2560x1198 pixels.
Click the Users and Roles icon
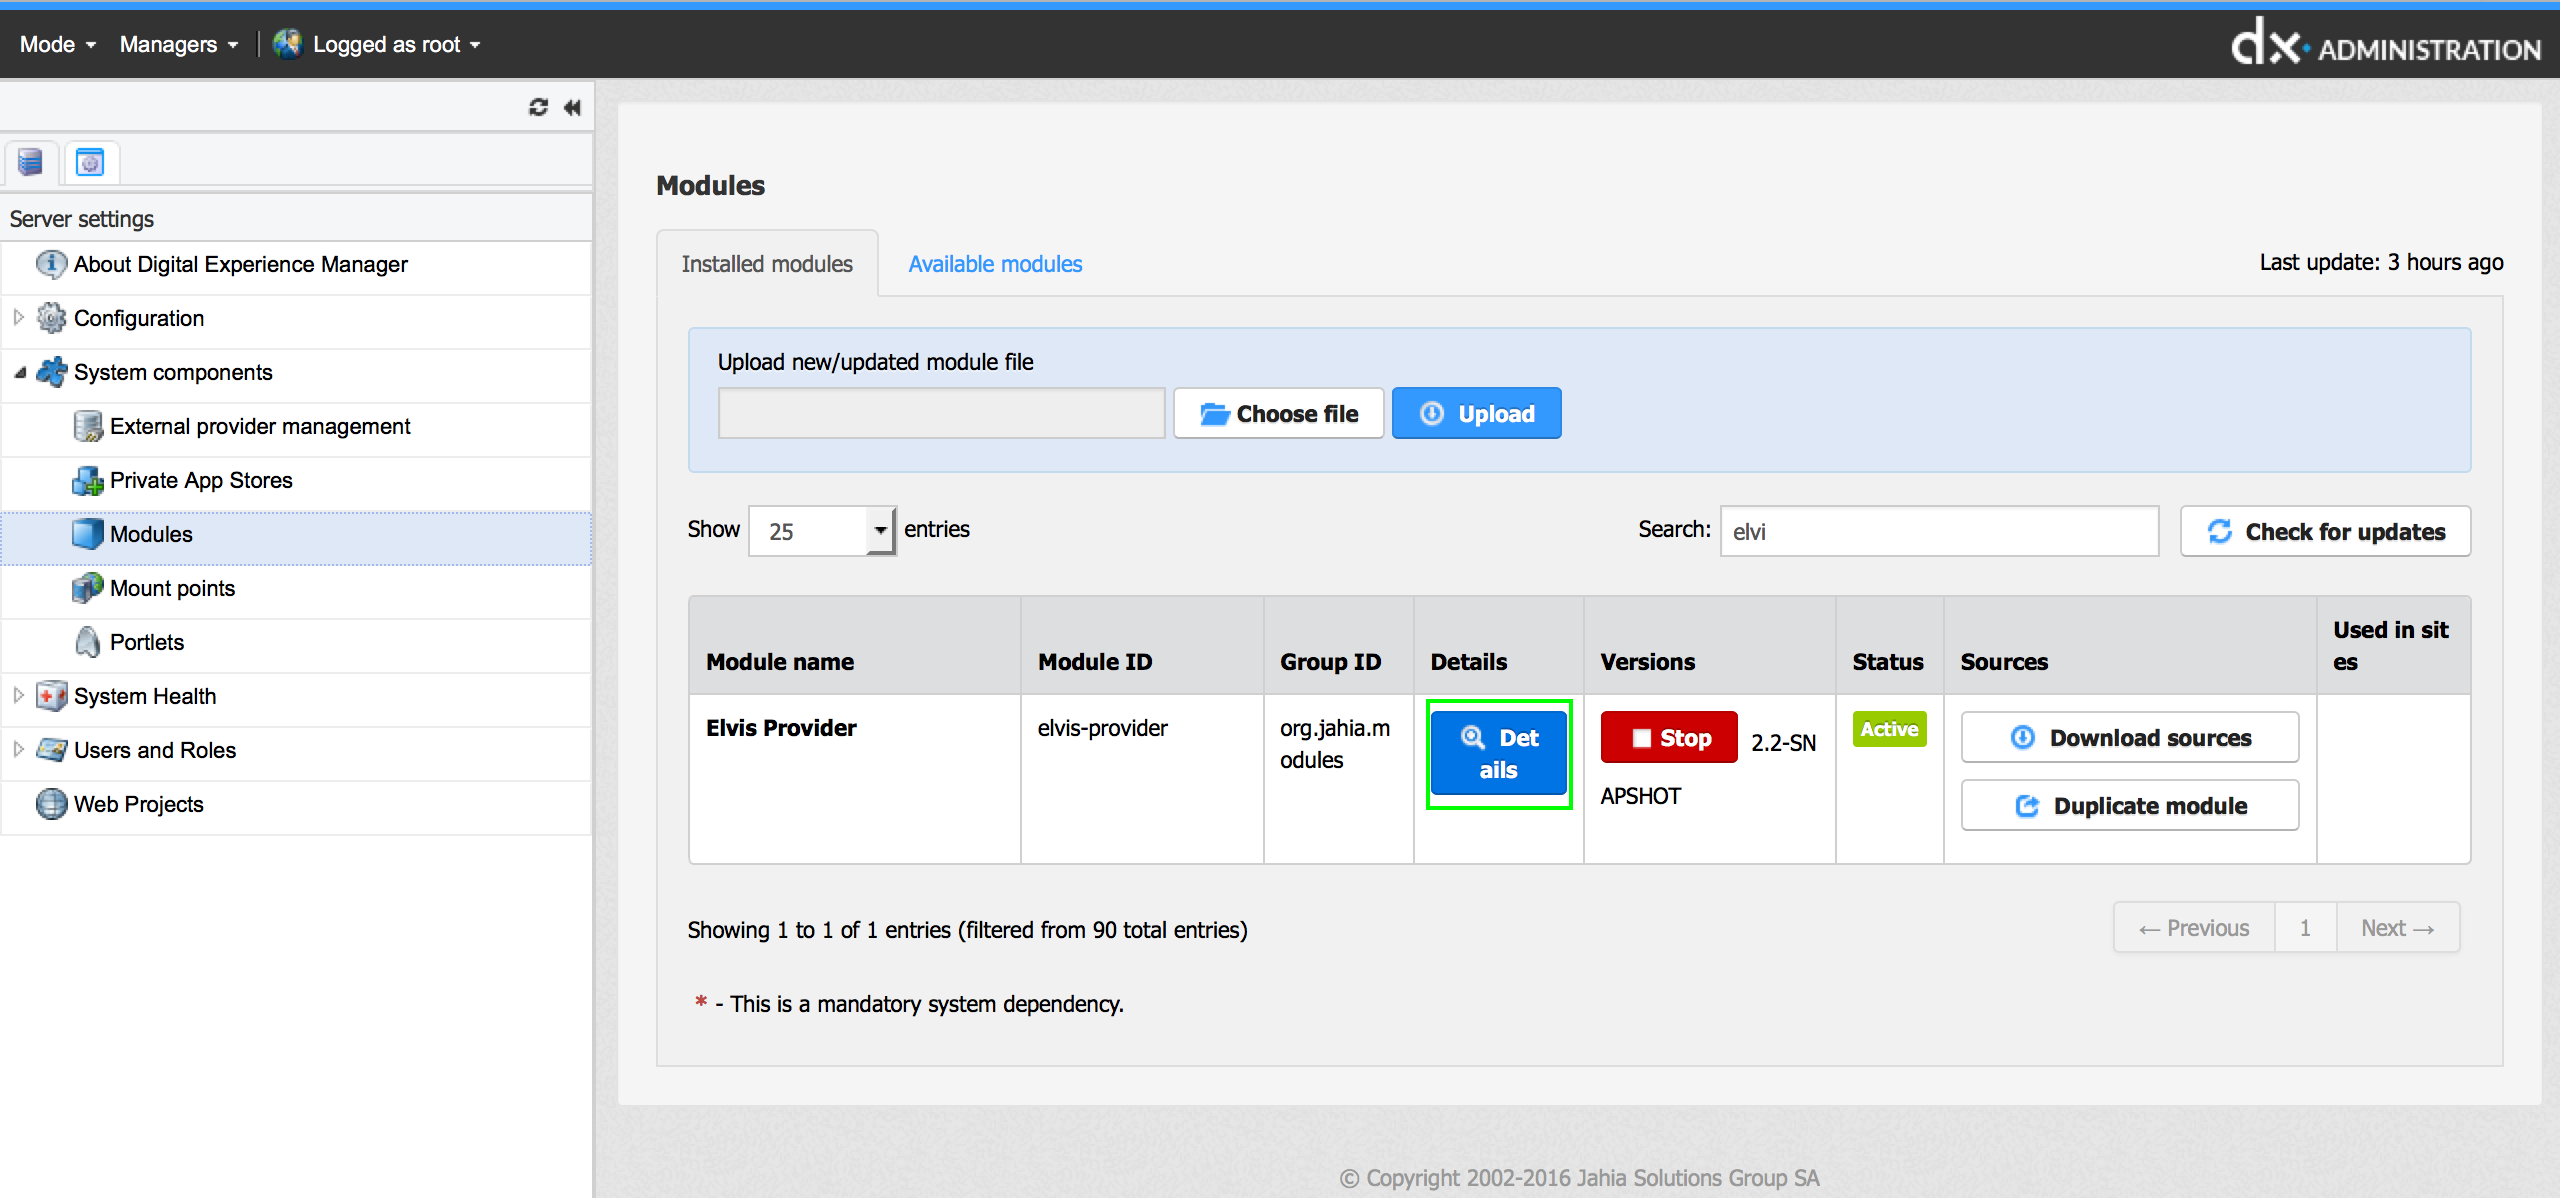pos(51,750)
